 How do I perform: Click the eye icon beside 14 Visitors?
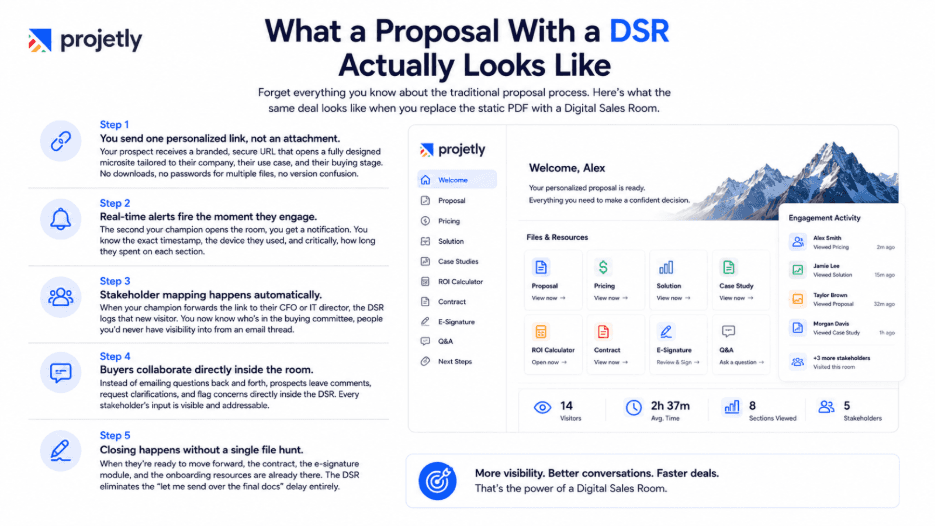point(542,408)
